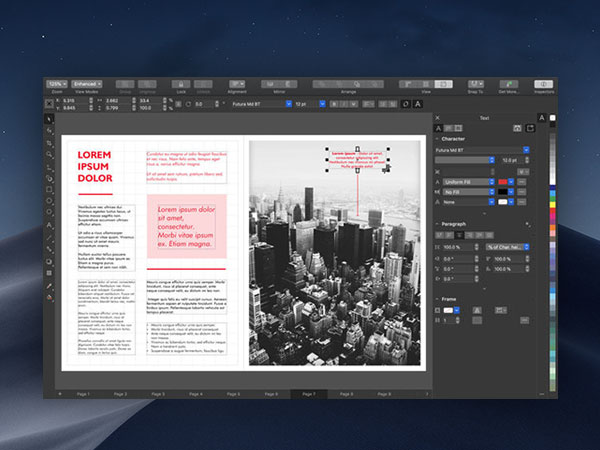Screen dimensions: 600x450
Task: Collapse the Character section
Action: pyautogui.click(x=437, y=139)
